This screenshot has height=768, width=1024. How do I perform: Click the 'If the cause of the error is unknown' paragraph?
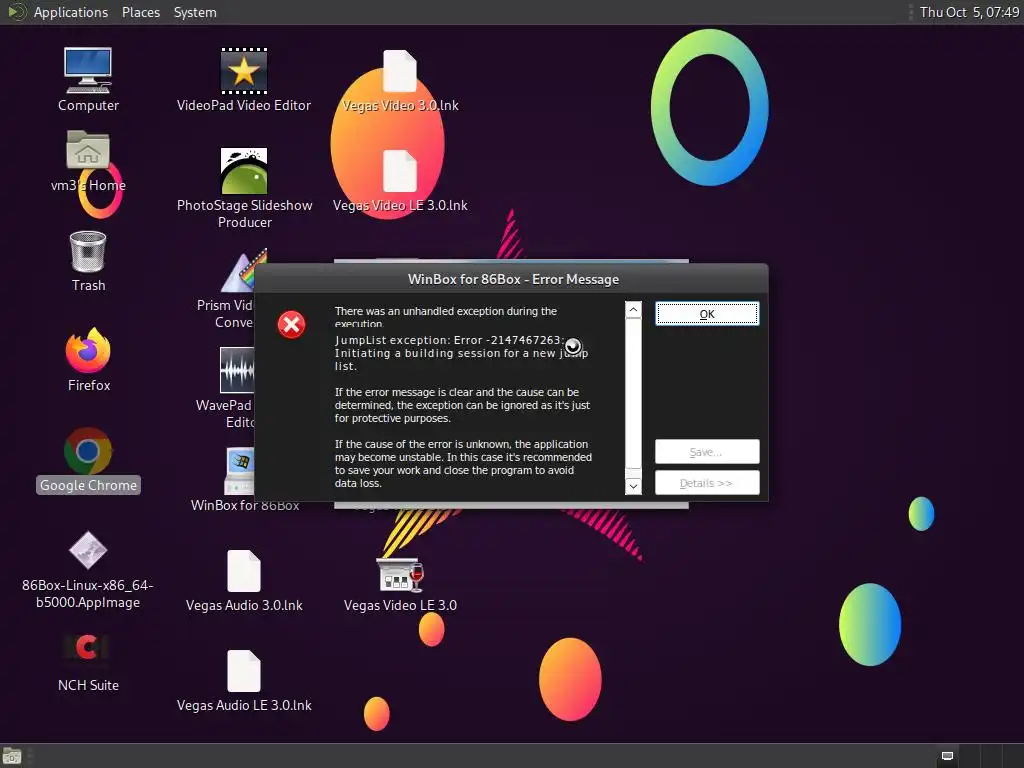pos(463,464)
